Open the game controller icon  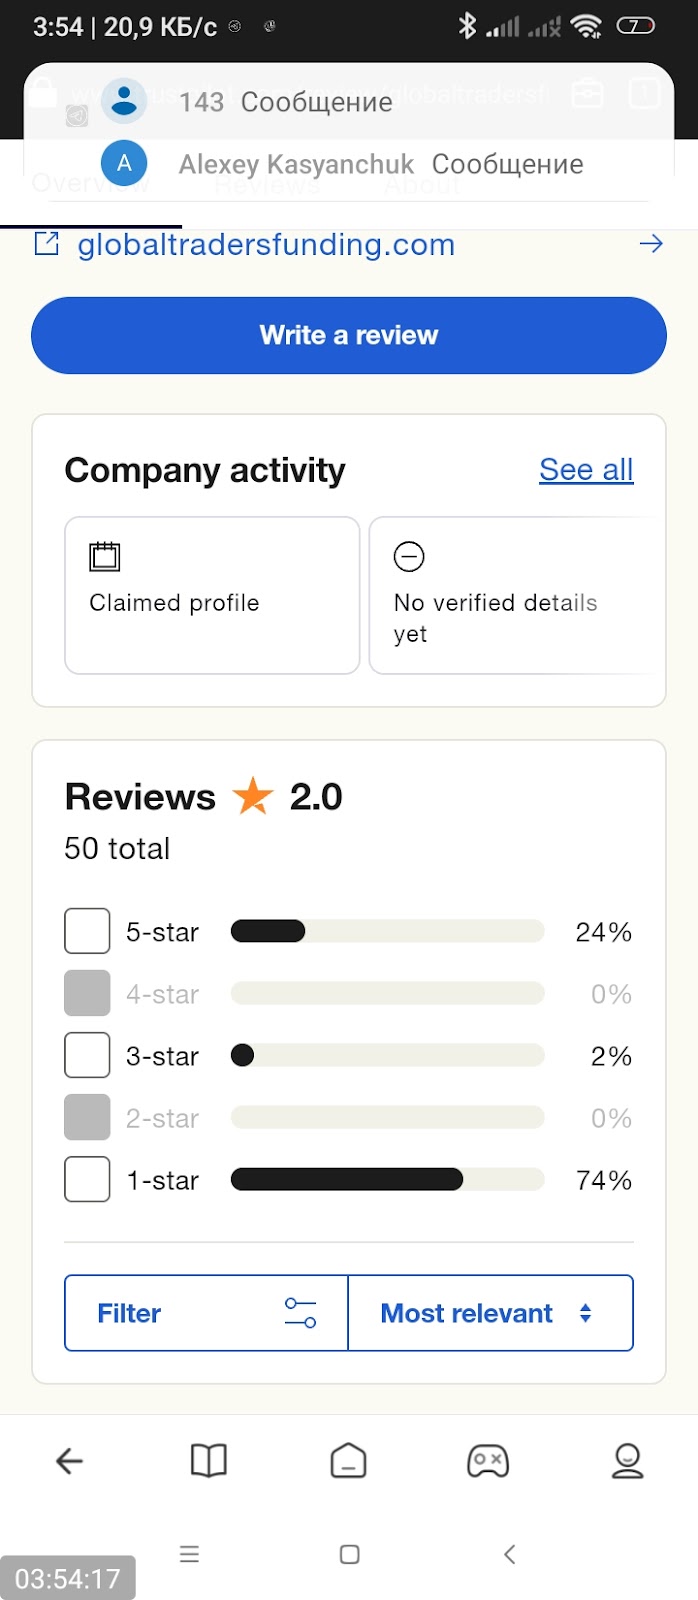click(x=488, y=1461)
